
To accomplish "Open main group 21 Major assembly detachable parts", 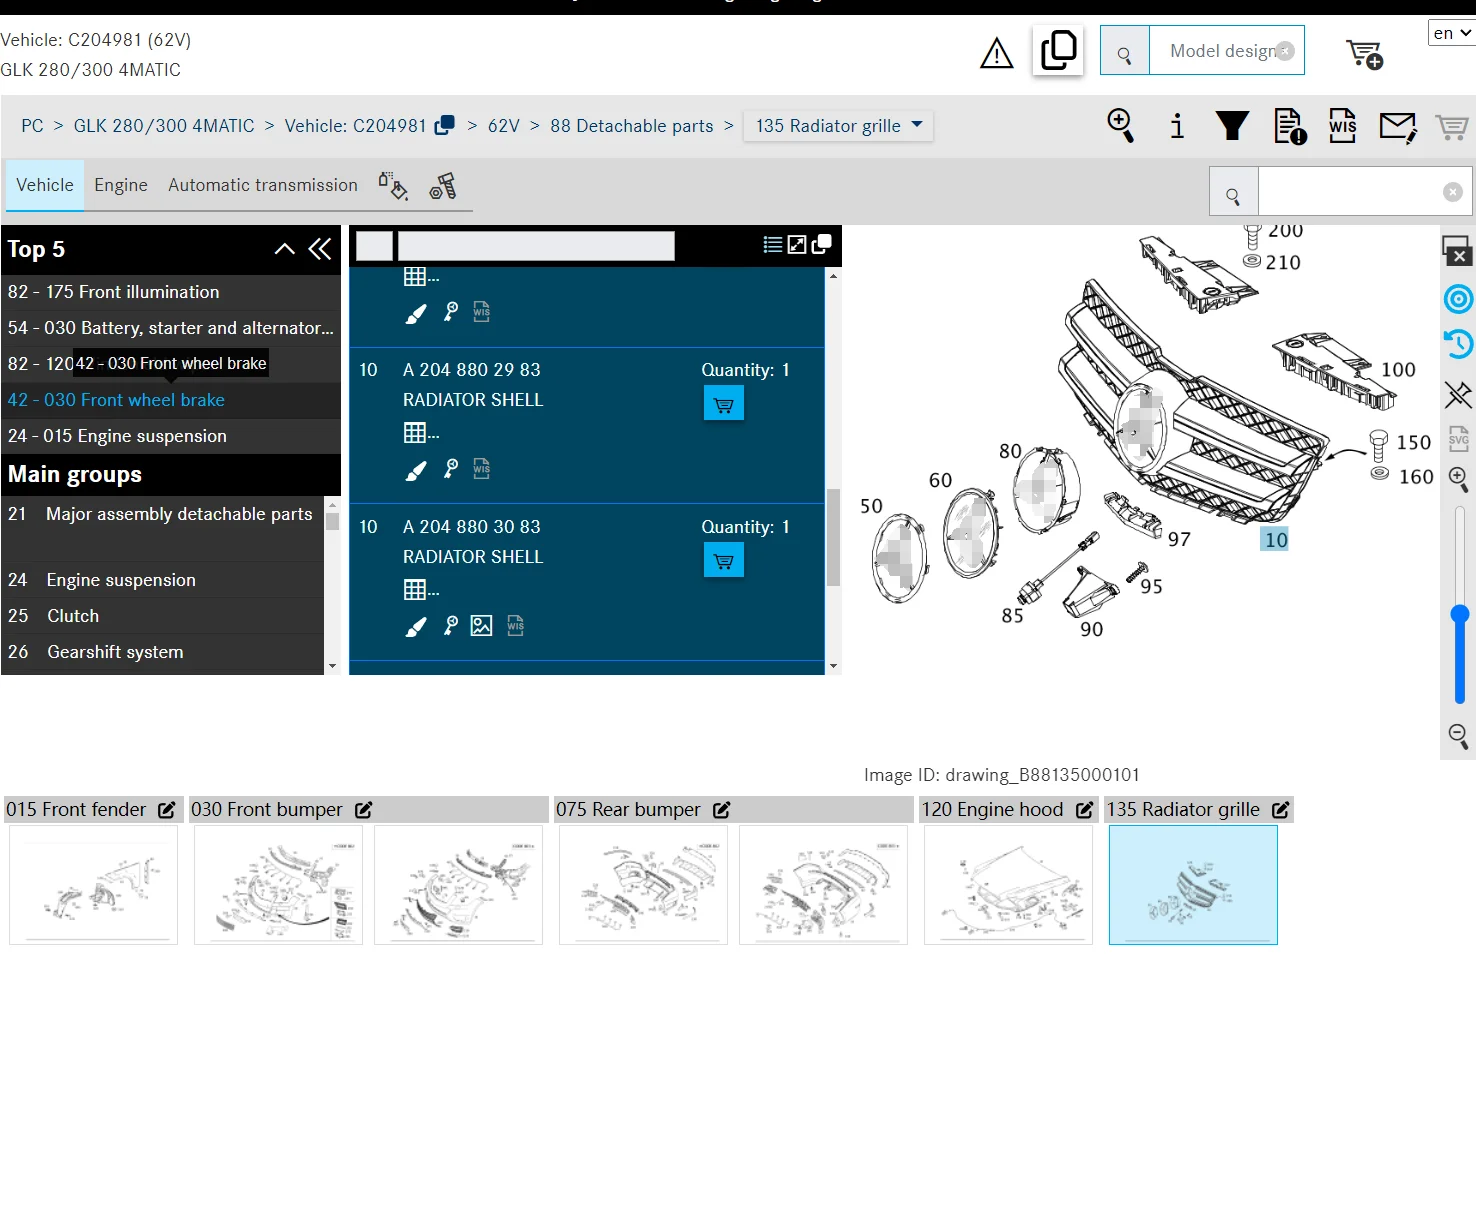I will point(162,514).
